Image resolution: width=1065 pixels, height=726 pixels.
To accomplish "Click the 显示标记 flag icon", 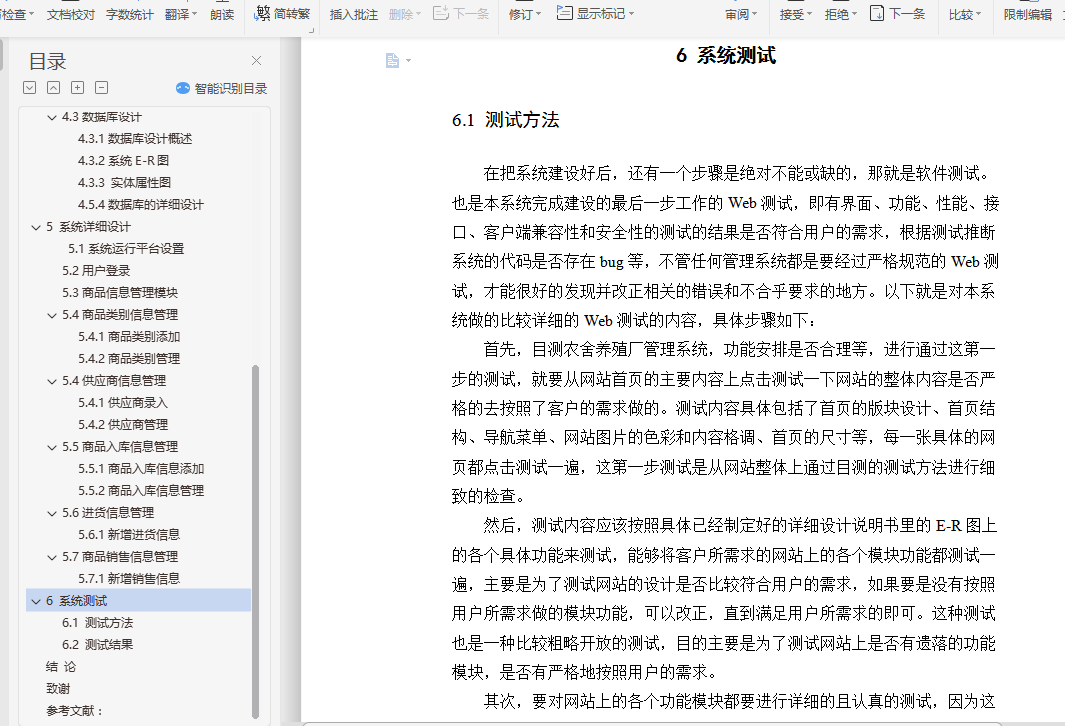I will tap(564, 13).
